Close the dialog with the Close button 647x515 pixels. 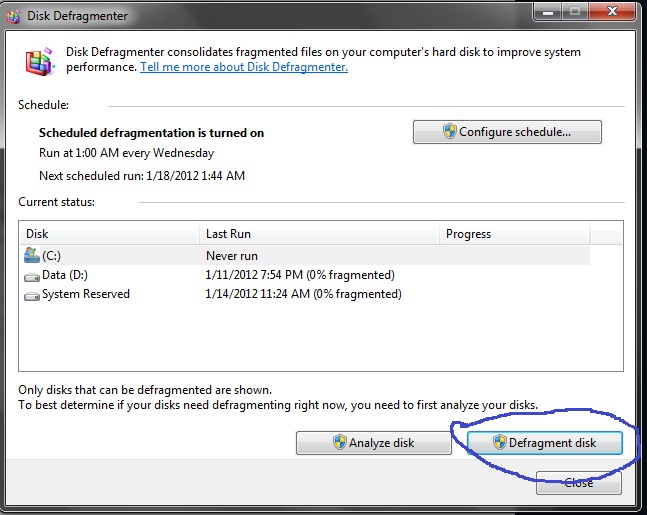(x=579, y=482)
